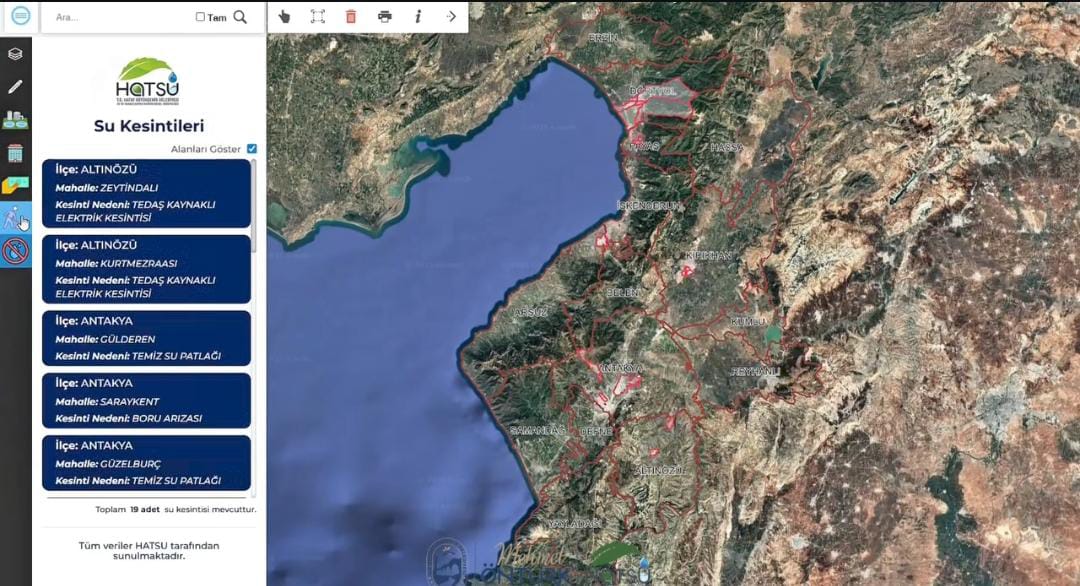The image size is (1080, 586).
Task: Select the pencil draw tool in sidebar
Action: point(15,87)
